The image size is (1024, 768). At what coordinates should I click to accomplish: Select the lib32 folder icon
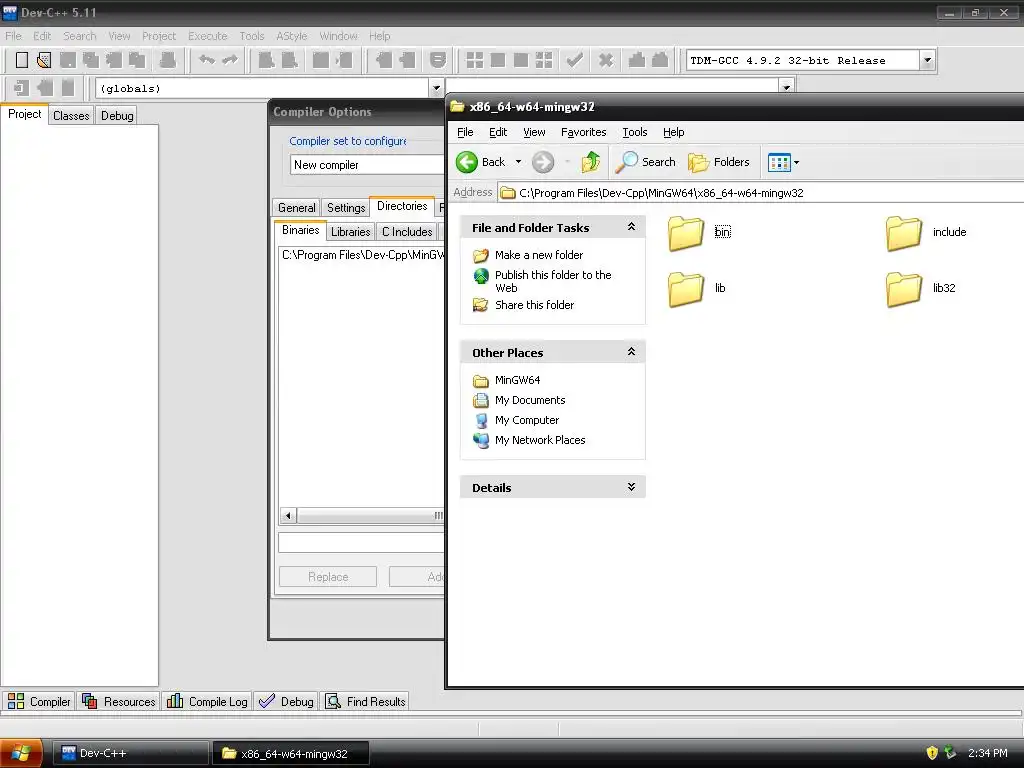[904, 289]
